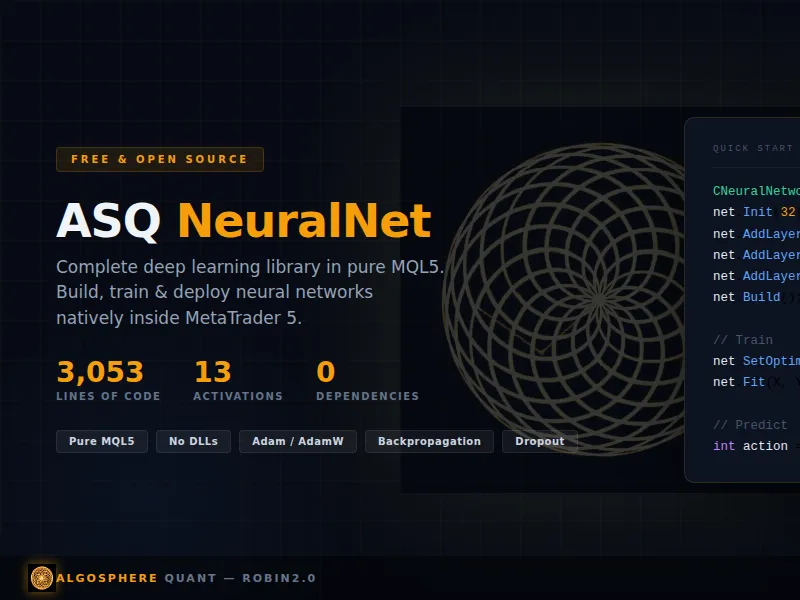This screenshot has height=600, width=800.
Task: Click the No DLLs tag
Action: (193, 441)
